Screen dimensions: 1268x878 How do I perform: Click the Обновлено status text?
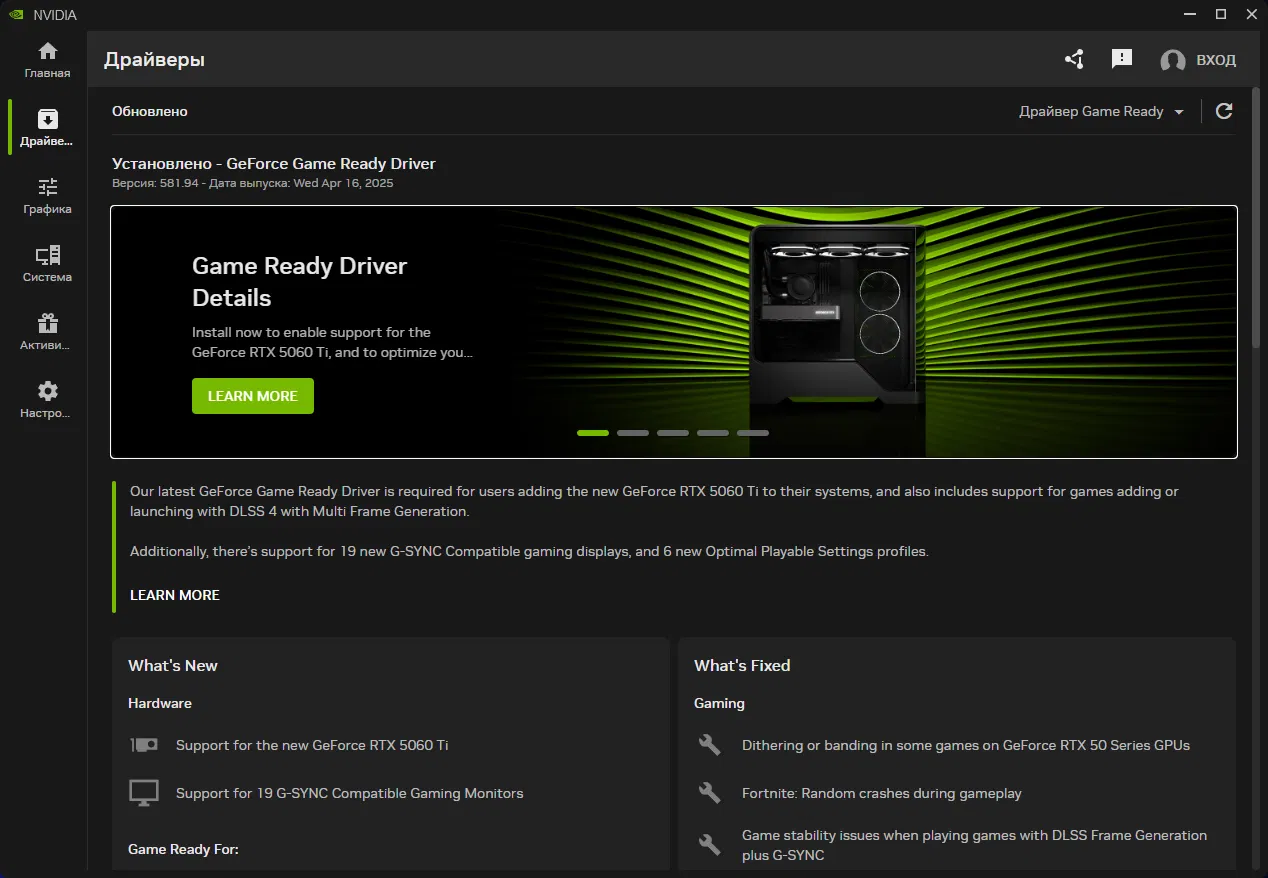coord(150,111)
